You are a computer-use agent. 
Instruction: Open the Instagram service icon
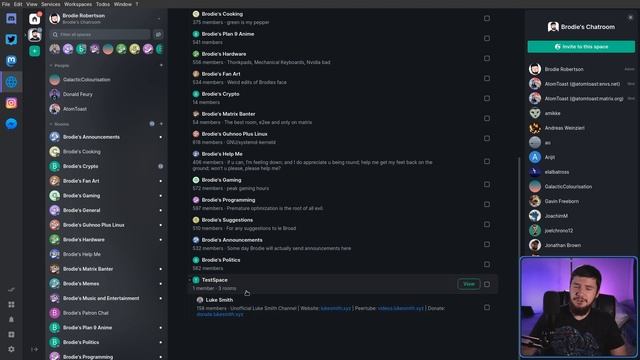click(x=11, y=103)
